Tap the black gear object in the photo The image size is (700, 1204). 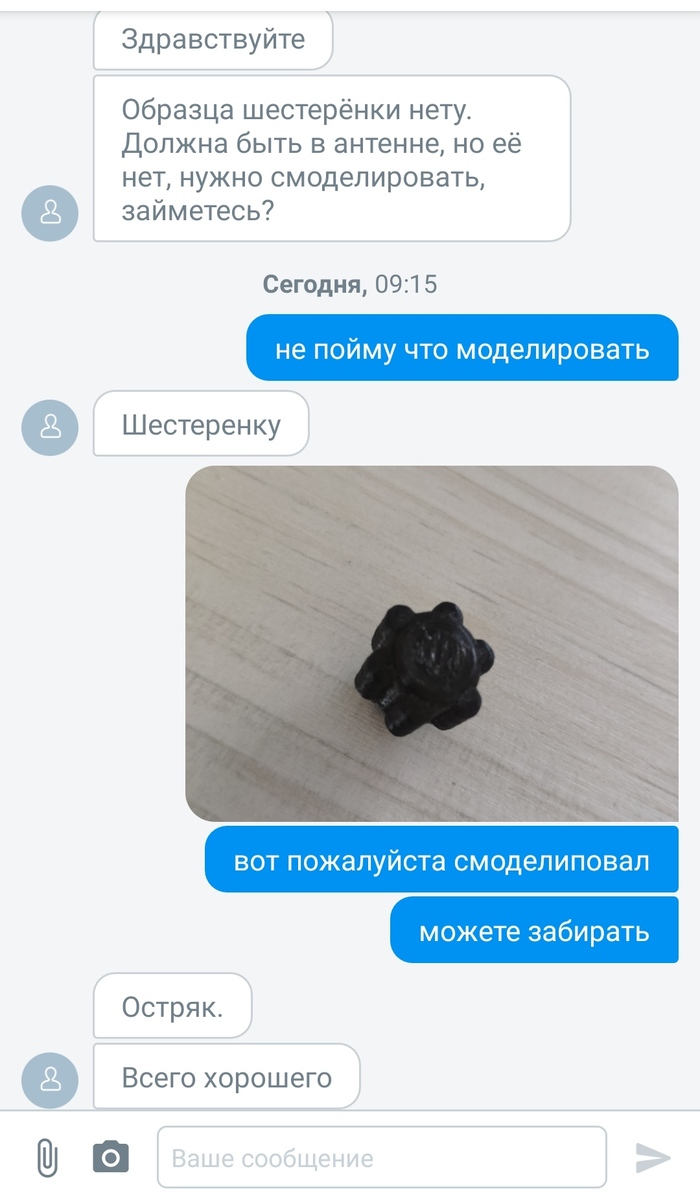[424, 664]
